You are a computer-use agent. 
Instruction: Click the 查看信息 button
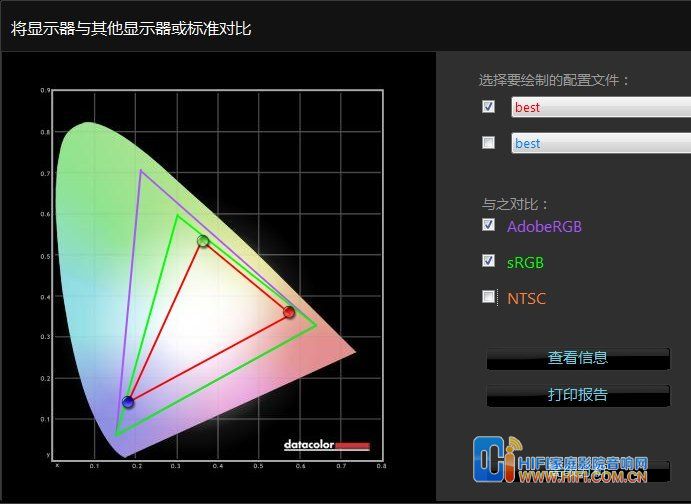(x=577, y=358)
